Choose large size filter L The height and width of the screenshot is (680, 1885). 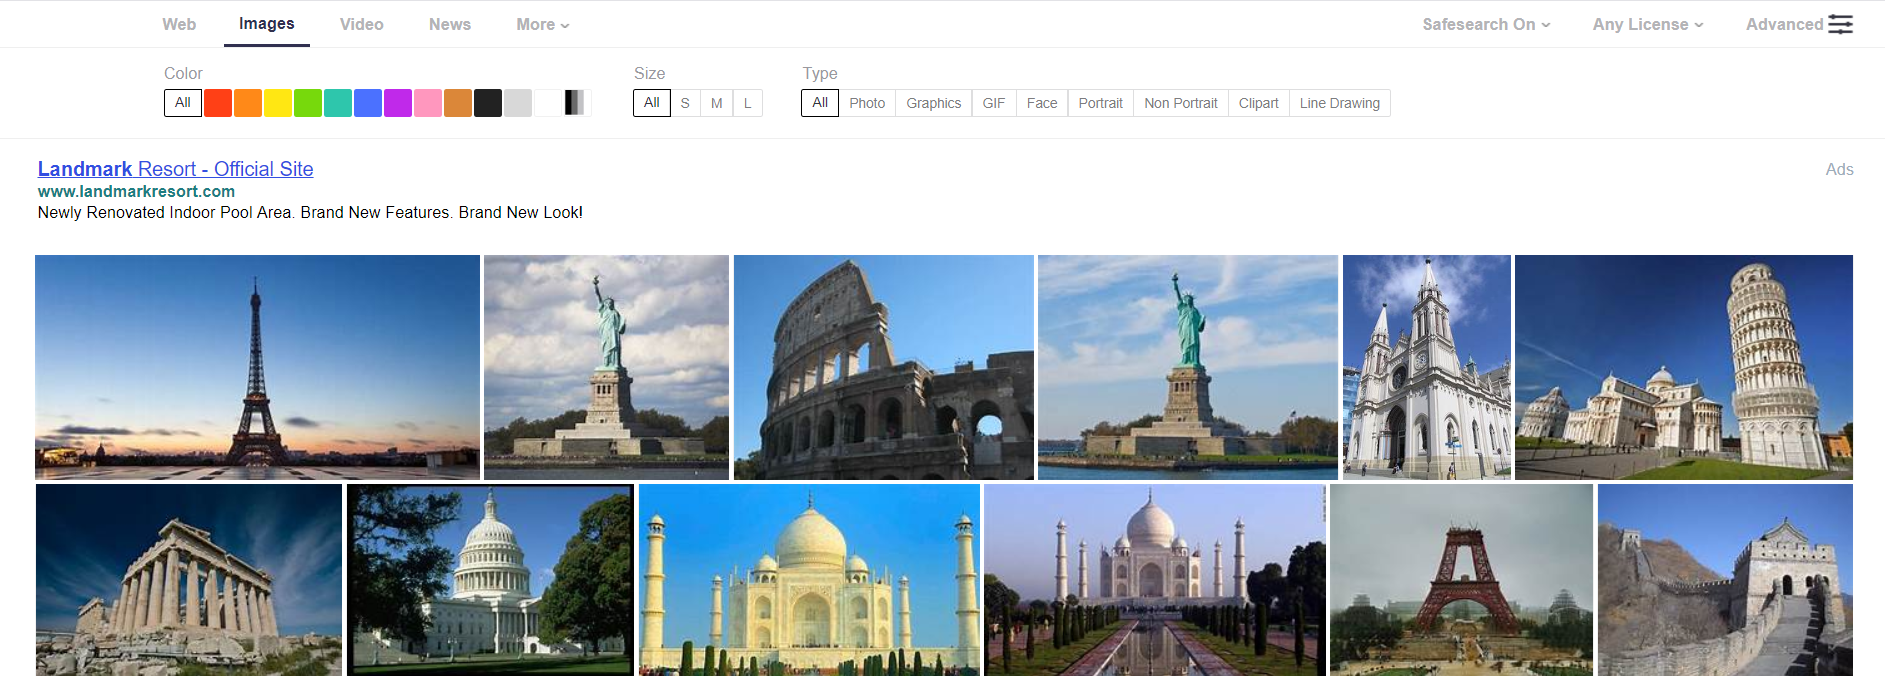tap(747, 103)
